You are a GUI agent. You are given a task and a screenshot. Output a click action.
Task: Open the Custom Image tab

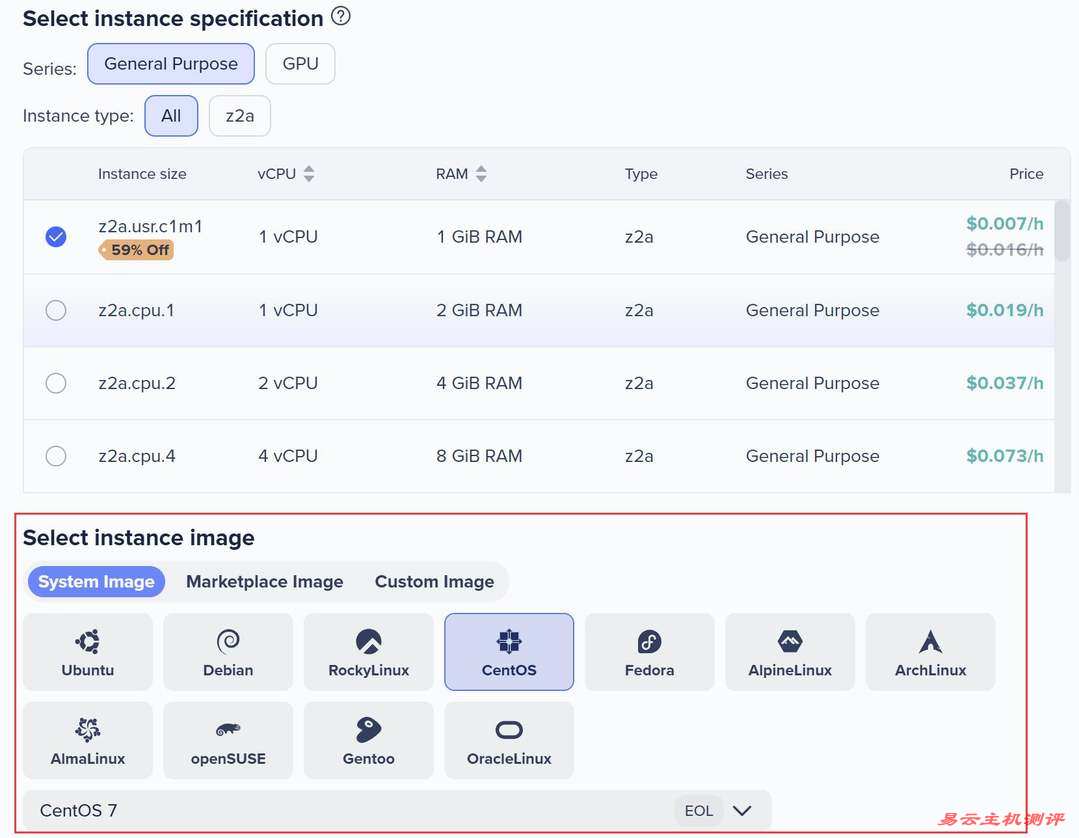coord(434,582)
